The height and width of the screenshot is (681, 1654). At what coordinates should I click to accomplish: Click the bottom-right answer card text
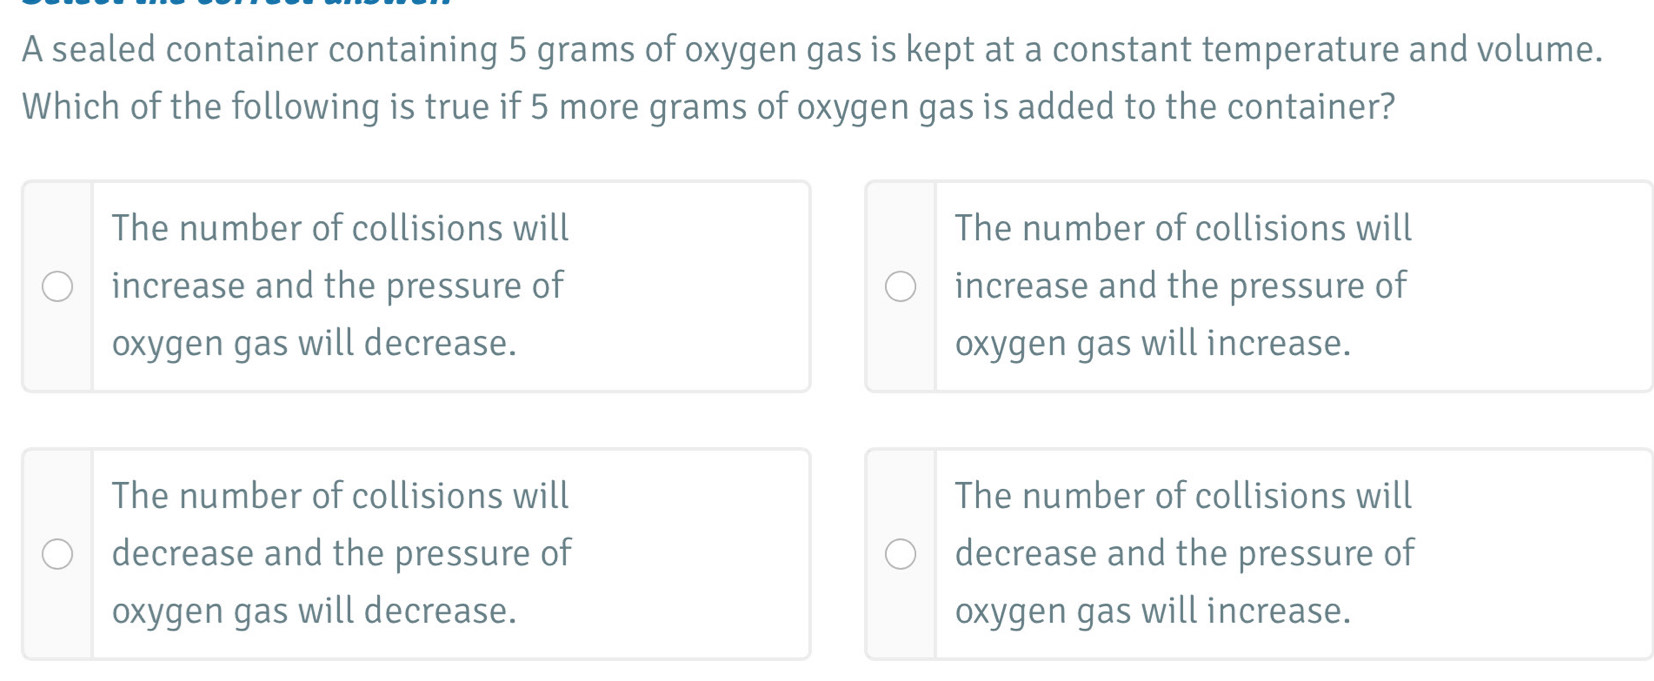pos(1184,553)
